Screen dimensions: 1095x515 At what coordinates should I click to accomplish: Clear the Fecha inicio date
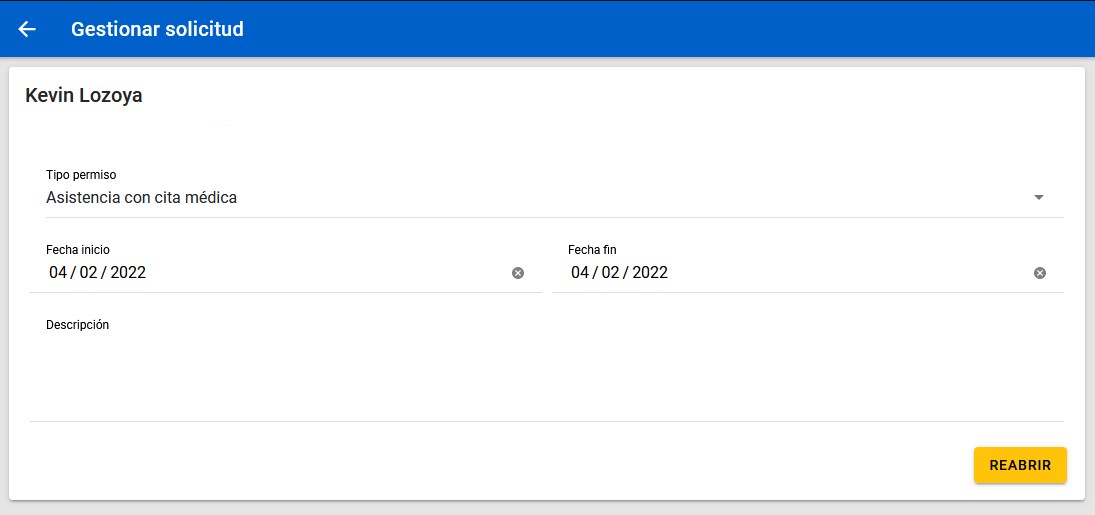click(x=518, y=273)
